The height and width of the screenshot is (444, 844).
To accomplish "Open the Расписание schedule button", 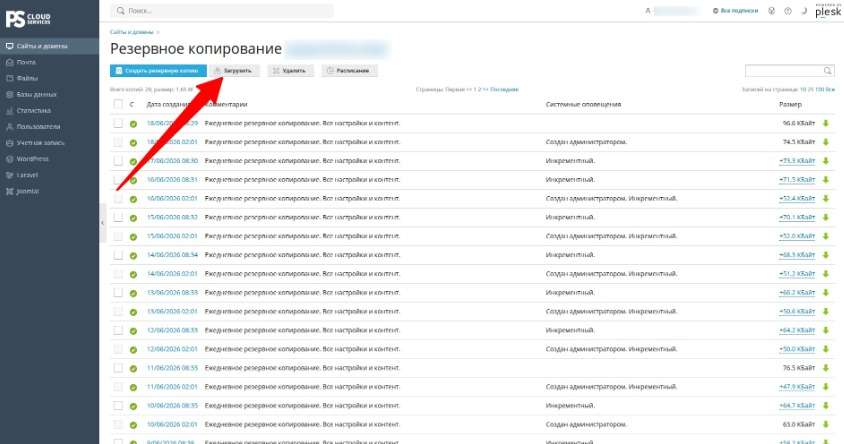I will [349, 71].
